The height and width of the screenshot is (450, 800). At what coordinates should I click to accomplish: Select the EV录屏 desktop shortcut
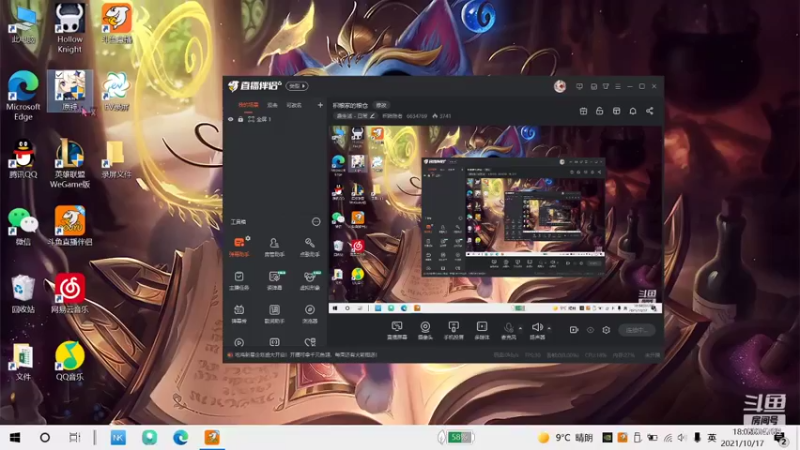click(x=116, y=91)
